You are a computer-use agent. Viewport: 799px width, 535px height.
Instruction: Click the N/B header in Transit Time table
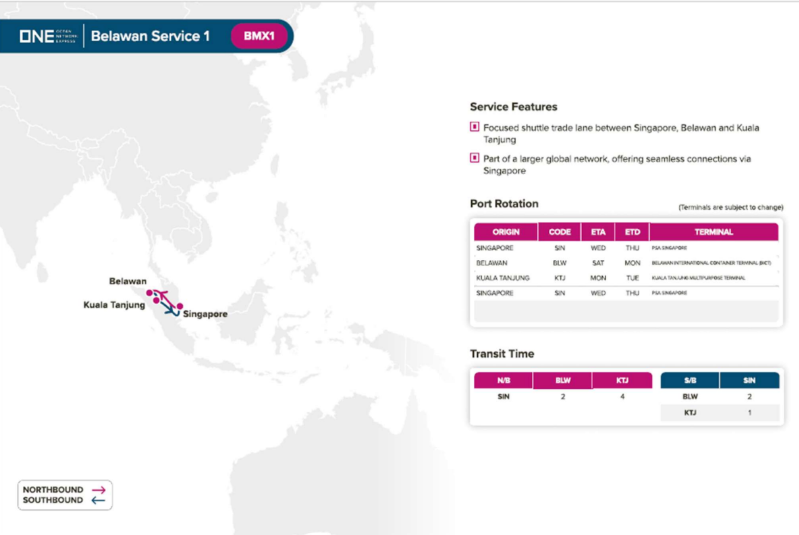[502, 380]
